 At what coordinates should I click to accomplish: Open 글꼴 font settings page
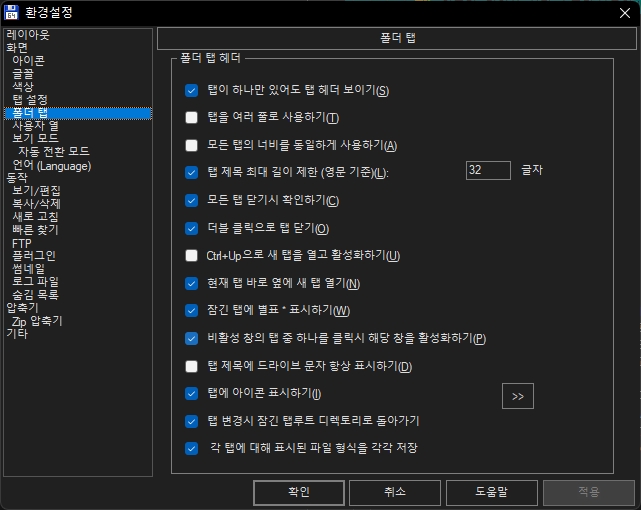click(23, 74)
